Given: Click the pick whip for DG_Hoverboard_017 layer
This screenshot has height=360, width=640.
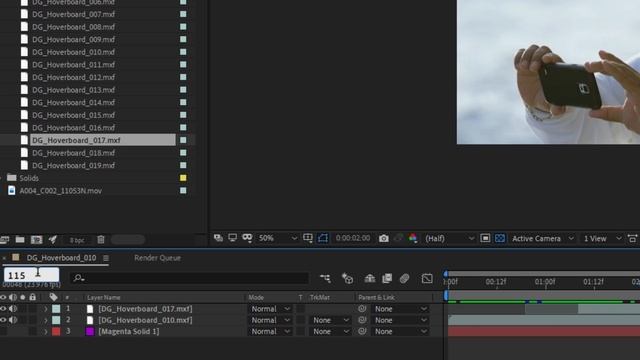Looking at the screenshot, I should pyautogui.click(x=362, y=309).
